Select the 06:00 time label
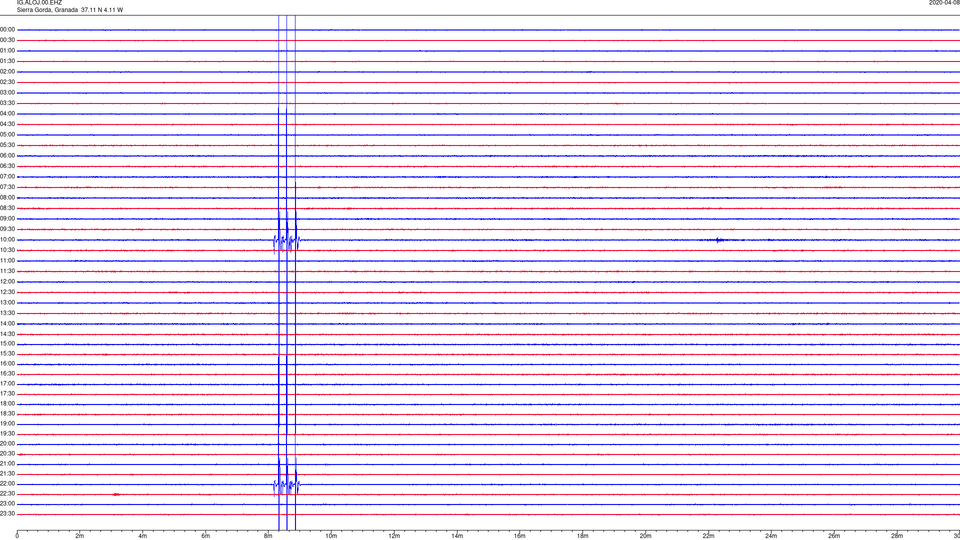 [7, 156]
